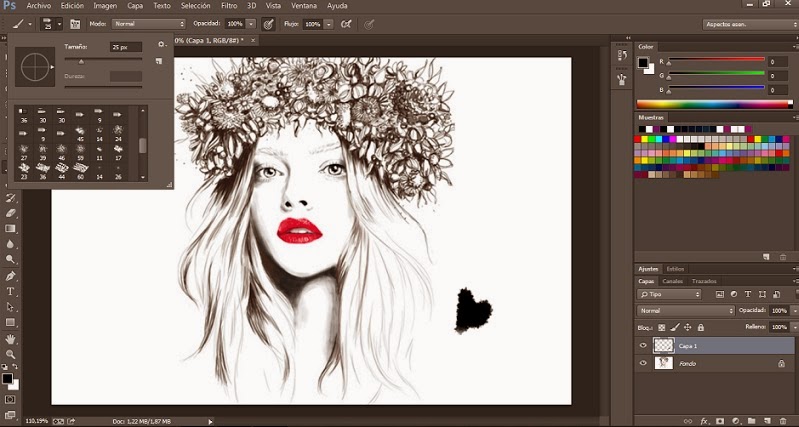Screen dimensions: 799x427
Task: Switch to the Estilos panel tab
Action: (676, 268)
